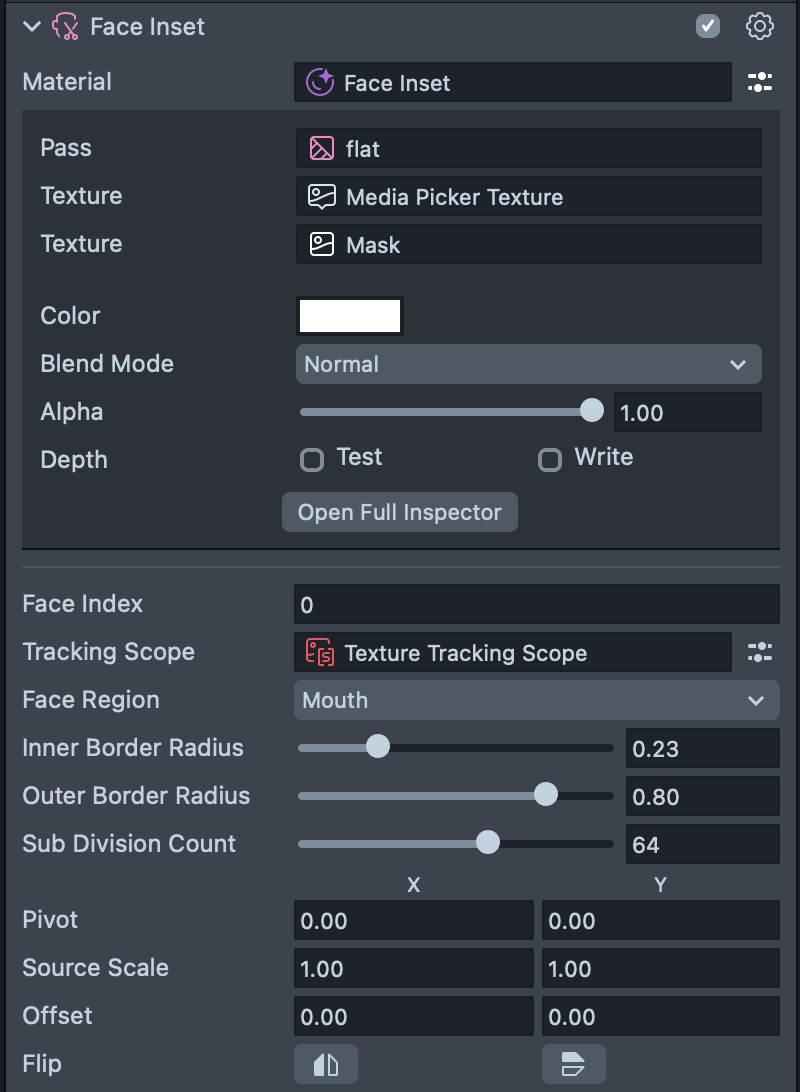Click the flat pass icon

321,149
